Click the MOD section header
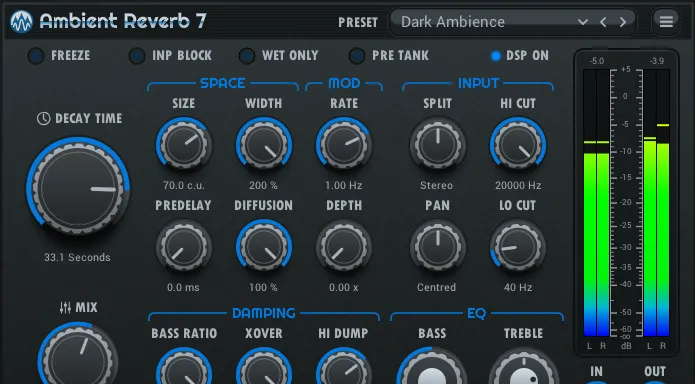Viewport: 695px width, 384px height. (344, 83)
